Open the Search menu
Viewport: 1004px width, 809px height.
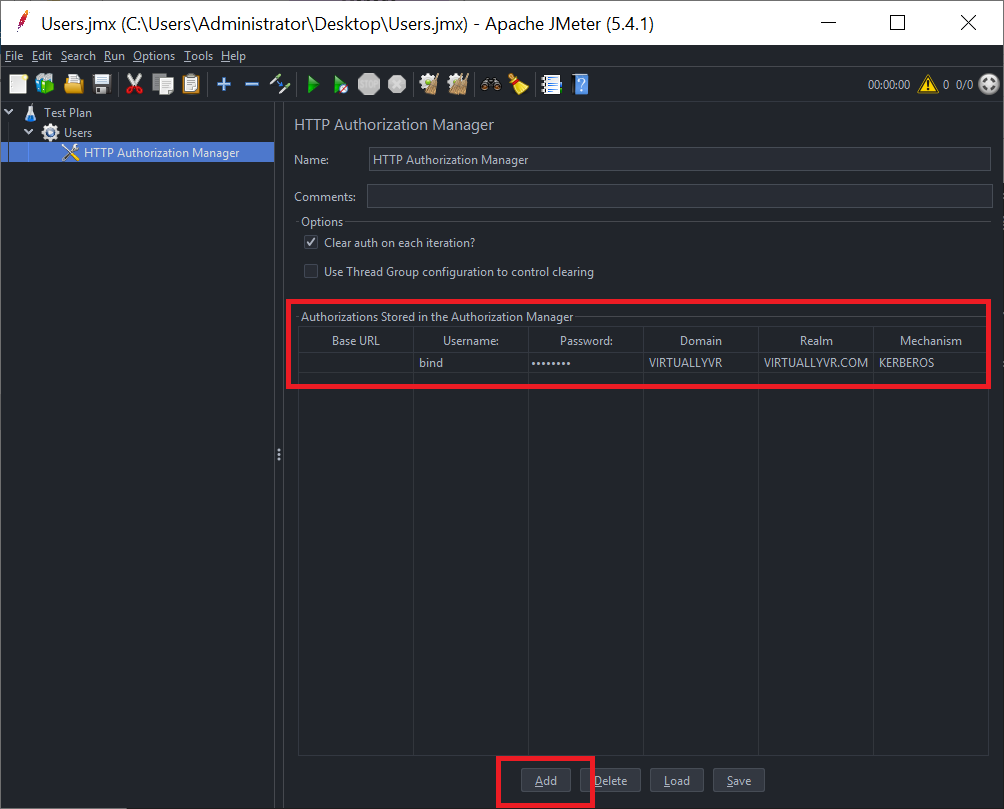(78, 56)
